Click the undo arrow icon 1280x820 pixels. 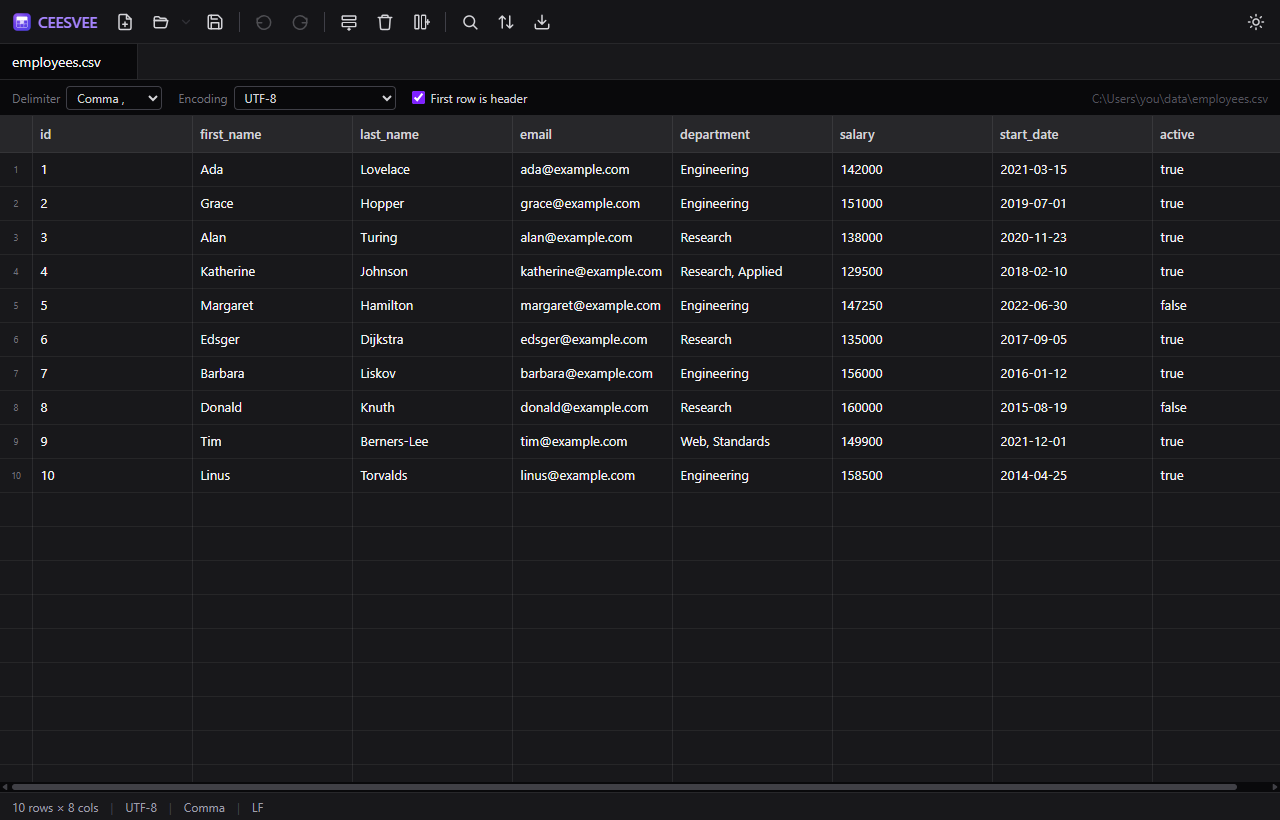pos(264,22)
